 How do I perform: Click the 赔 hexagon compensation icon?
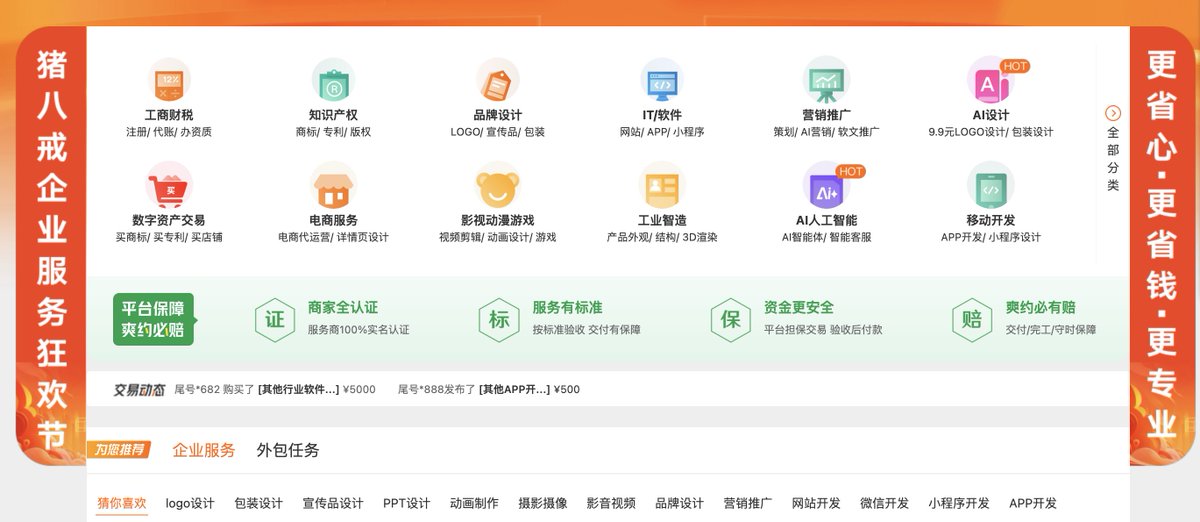pyautogui.click(x=972, y=319)
